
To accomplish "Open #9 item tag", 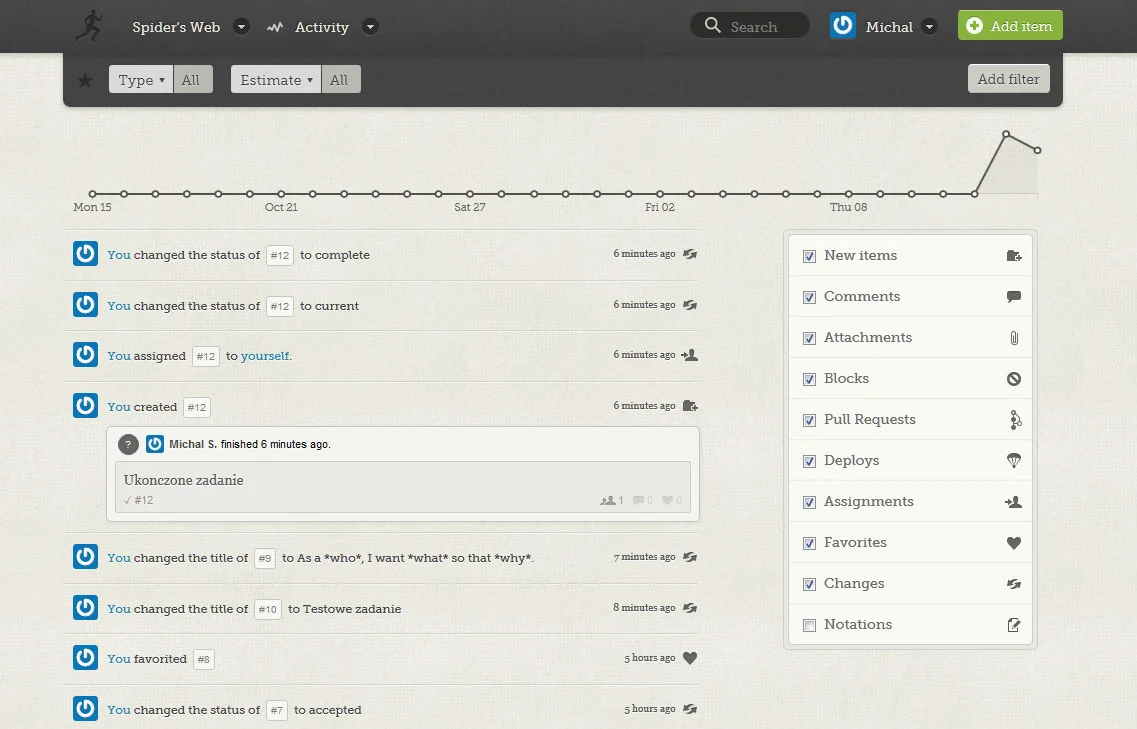I will coord(265,559).
